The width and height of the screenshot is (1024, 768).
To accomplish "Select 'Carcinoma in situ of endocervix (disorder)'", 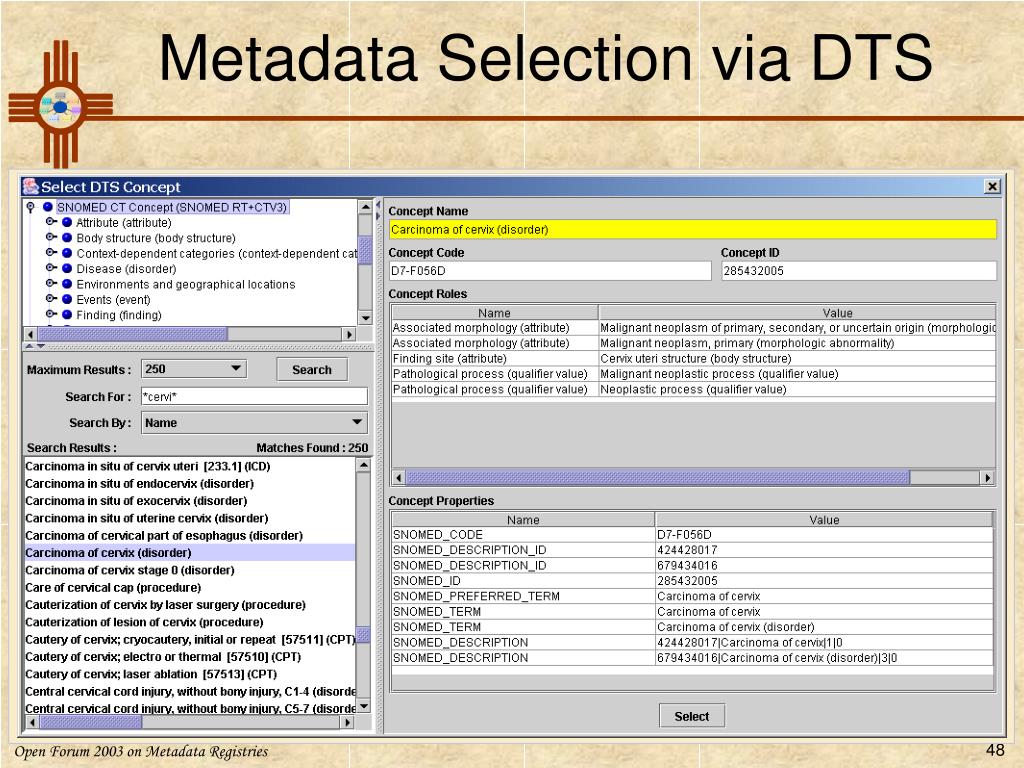I will (140, 483).
